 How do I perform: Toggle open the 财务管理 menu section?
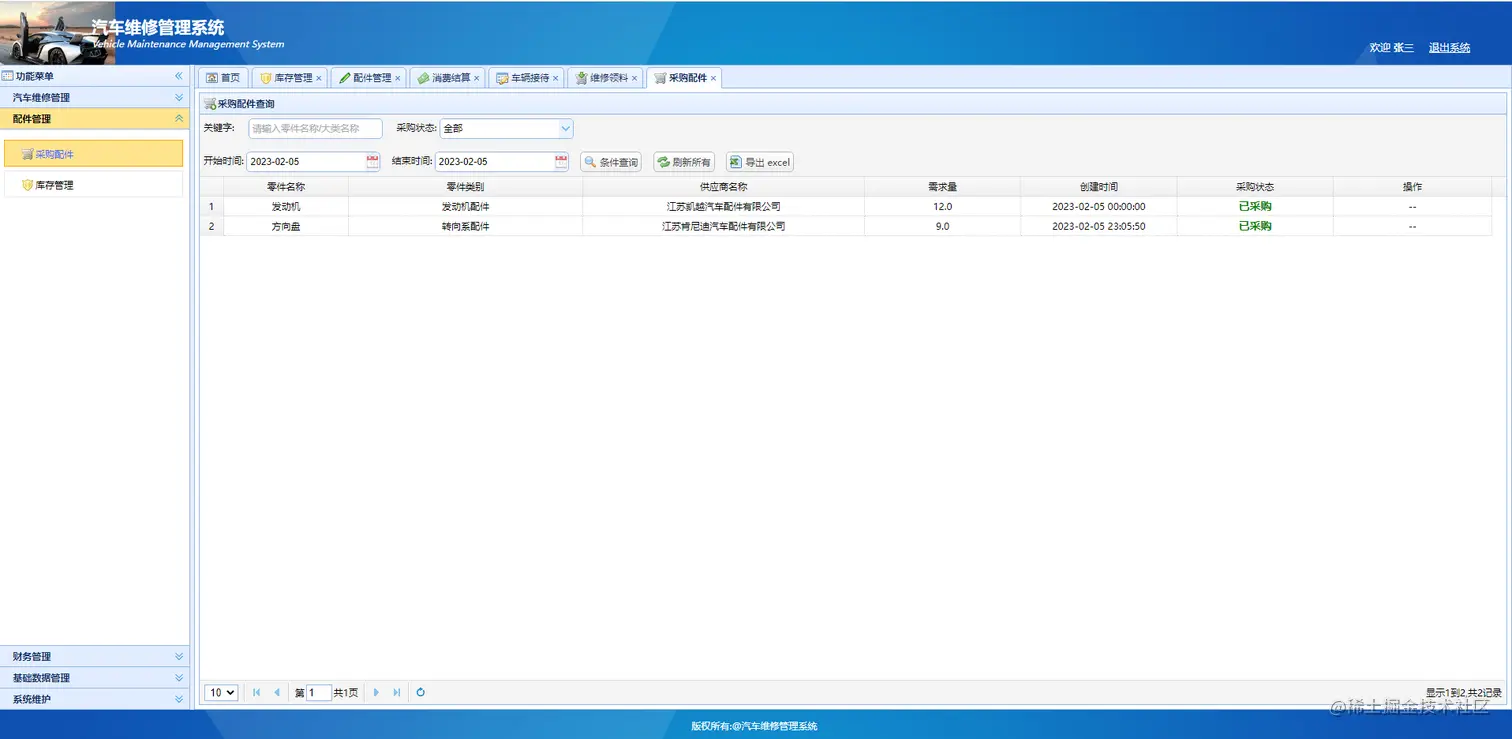click(95, 656)
